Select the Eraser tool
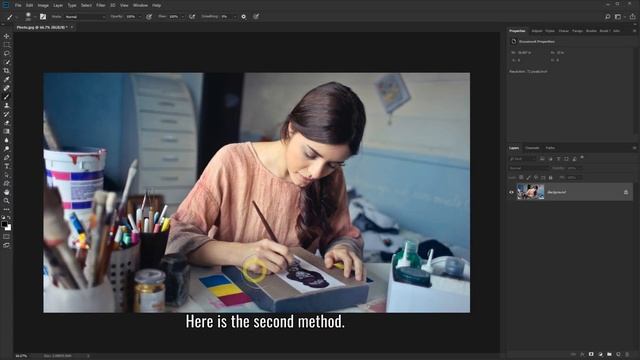The image size is (640, 360). pyautogui.click(x=7, y=122)
